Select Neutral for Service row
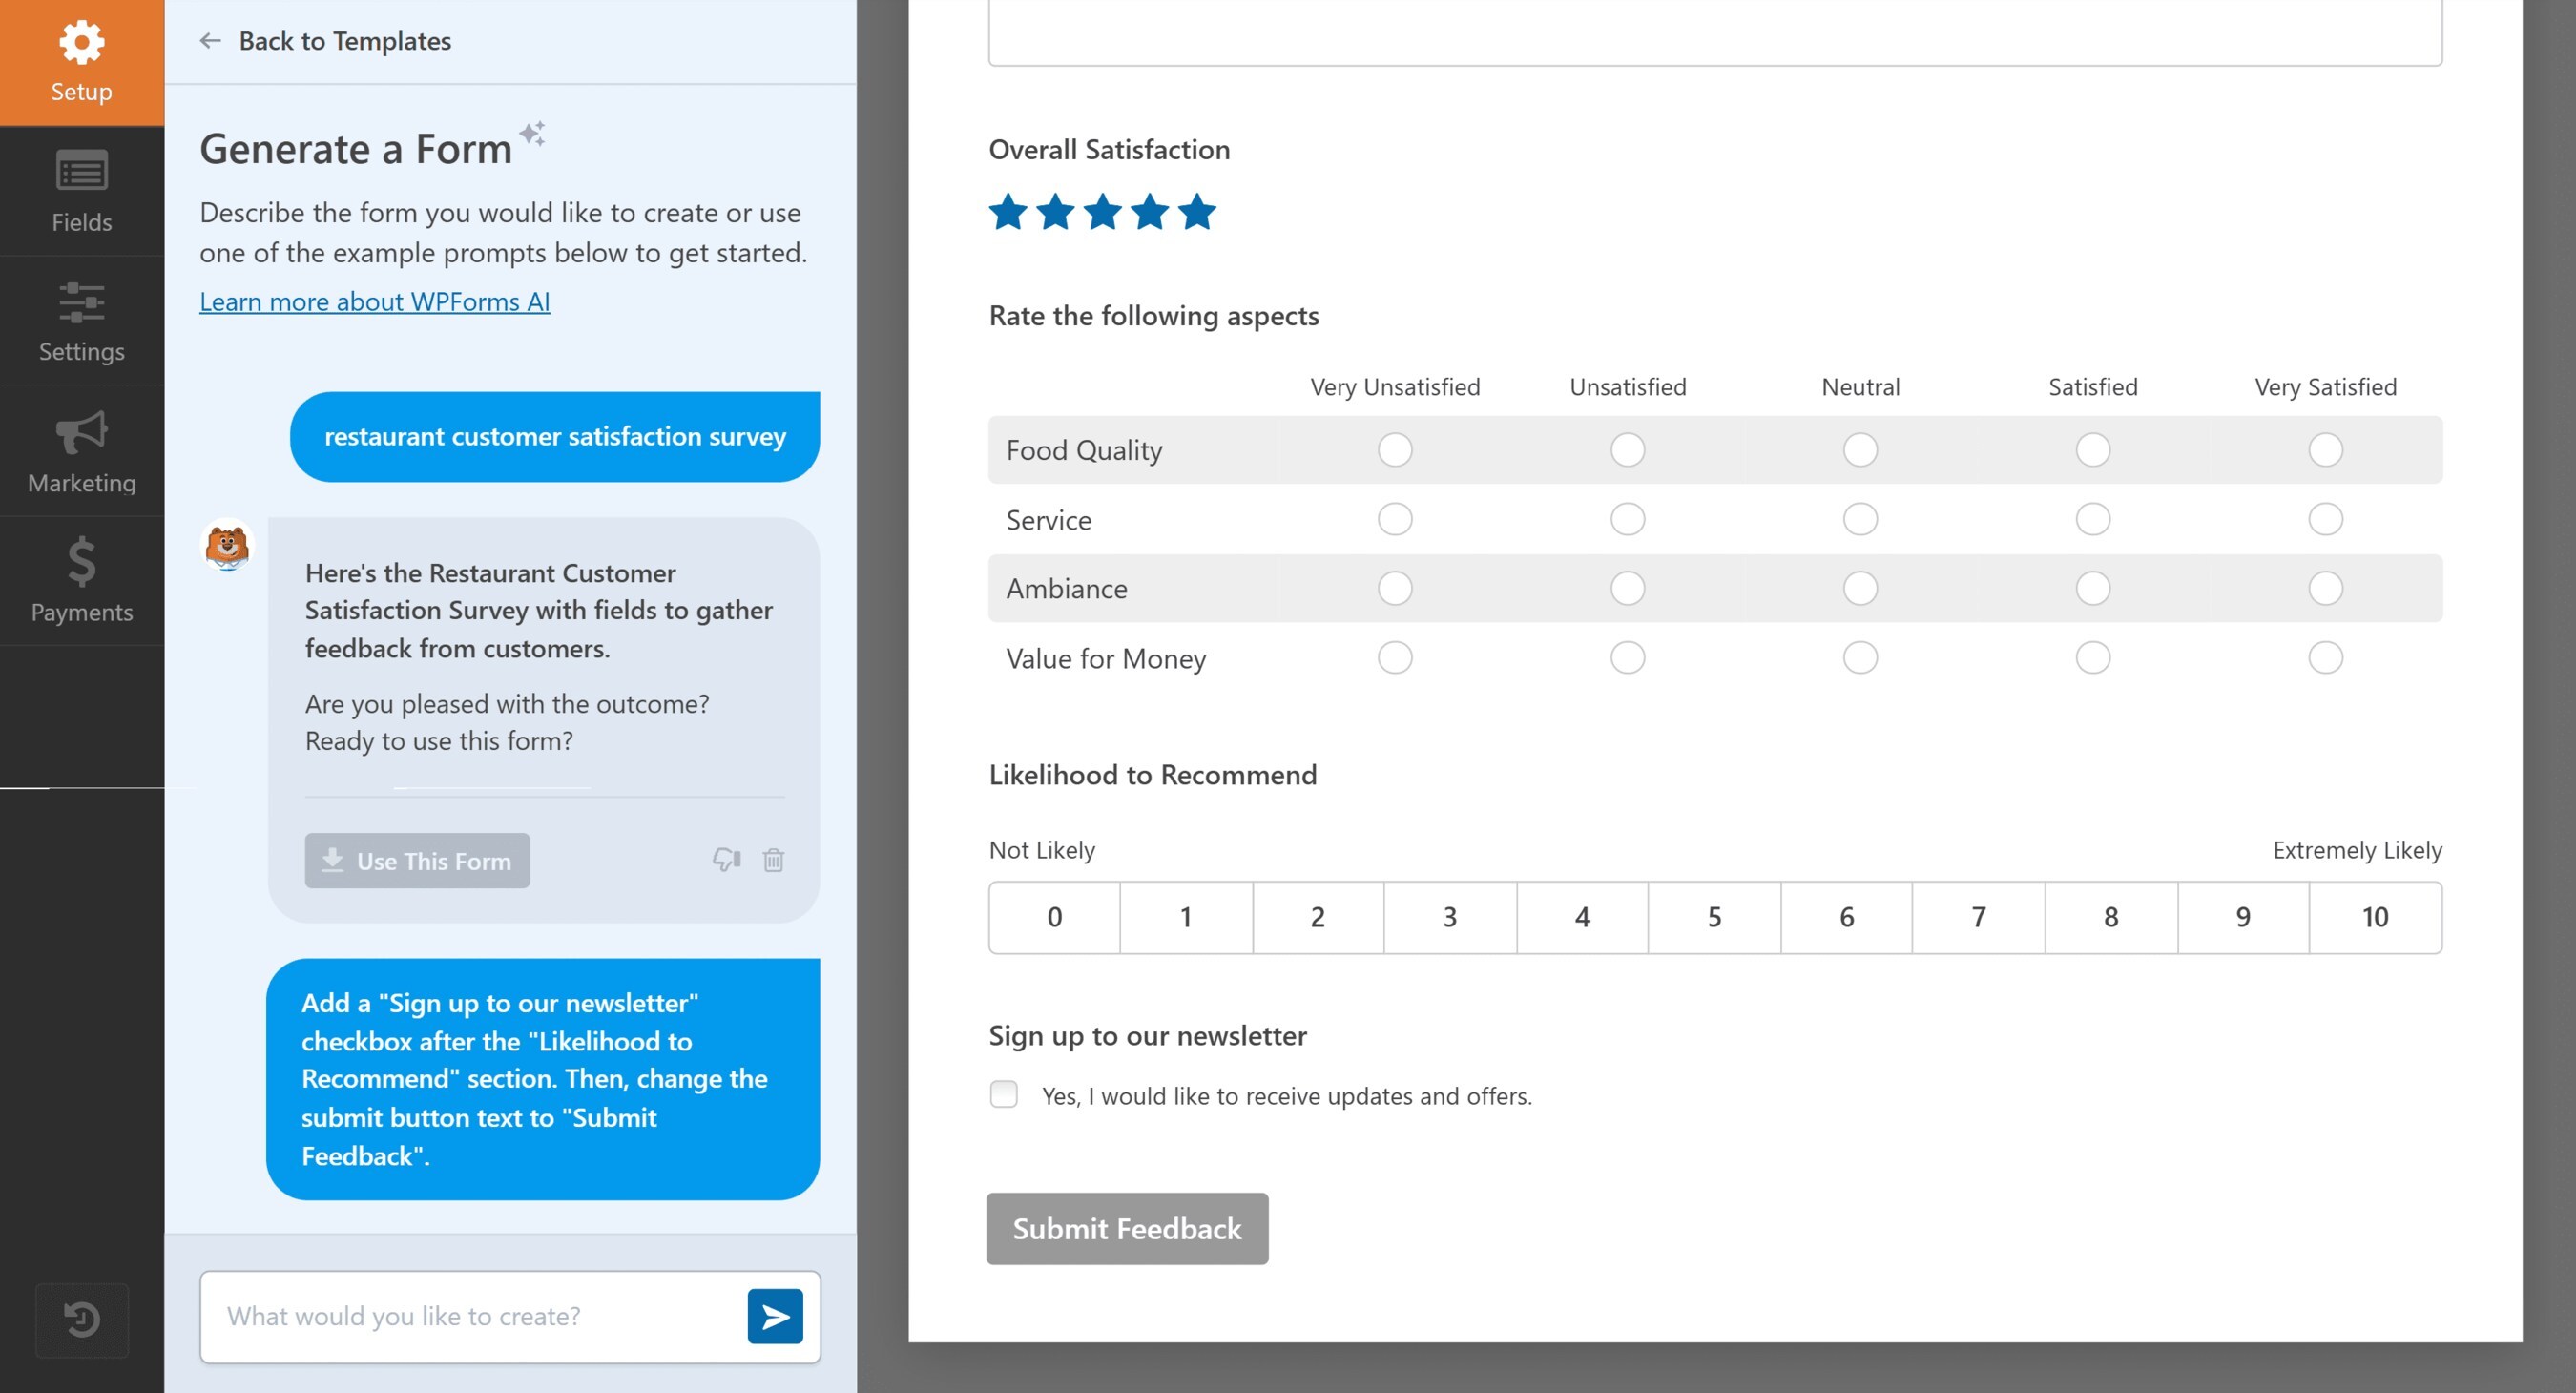The width and height of the screenshot is (2576, 1393). click(x=1860, y=519)
